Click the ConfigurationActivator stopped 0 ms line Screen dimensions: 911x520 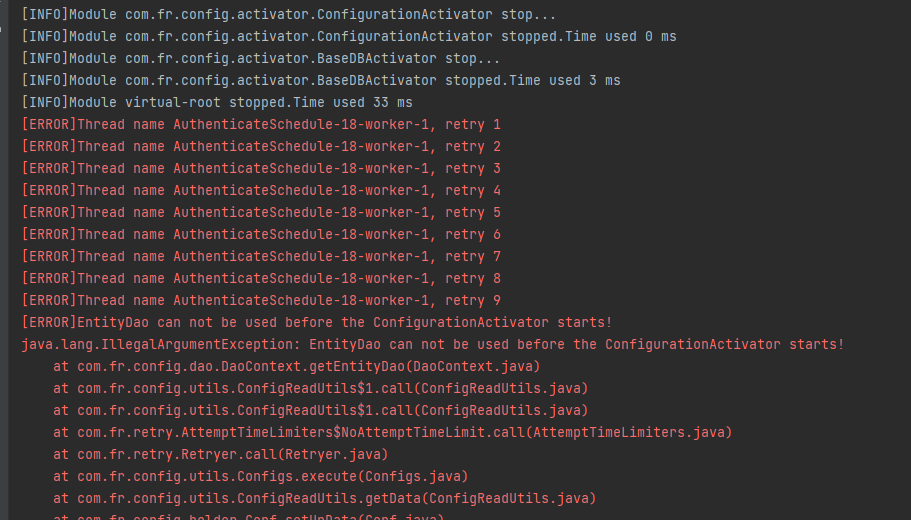click(x=349, y=37)
